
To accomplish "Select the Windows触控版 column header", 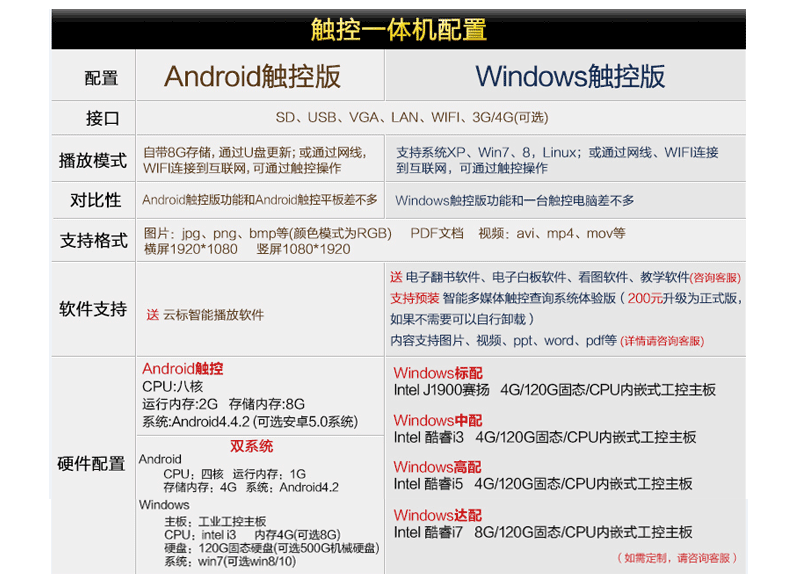I will [x=570, y=77].
